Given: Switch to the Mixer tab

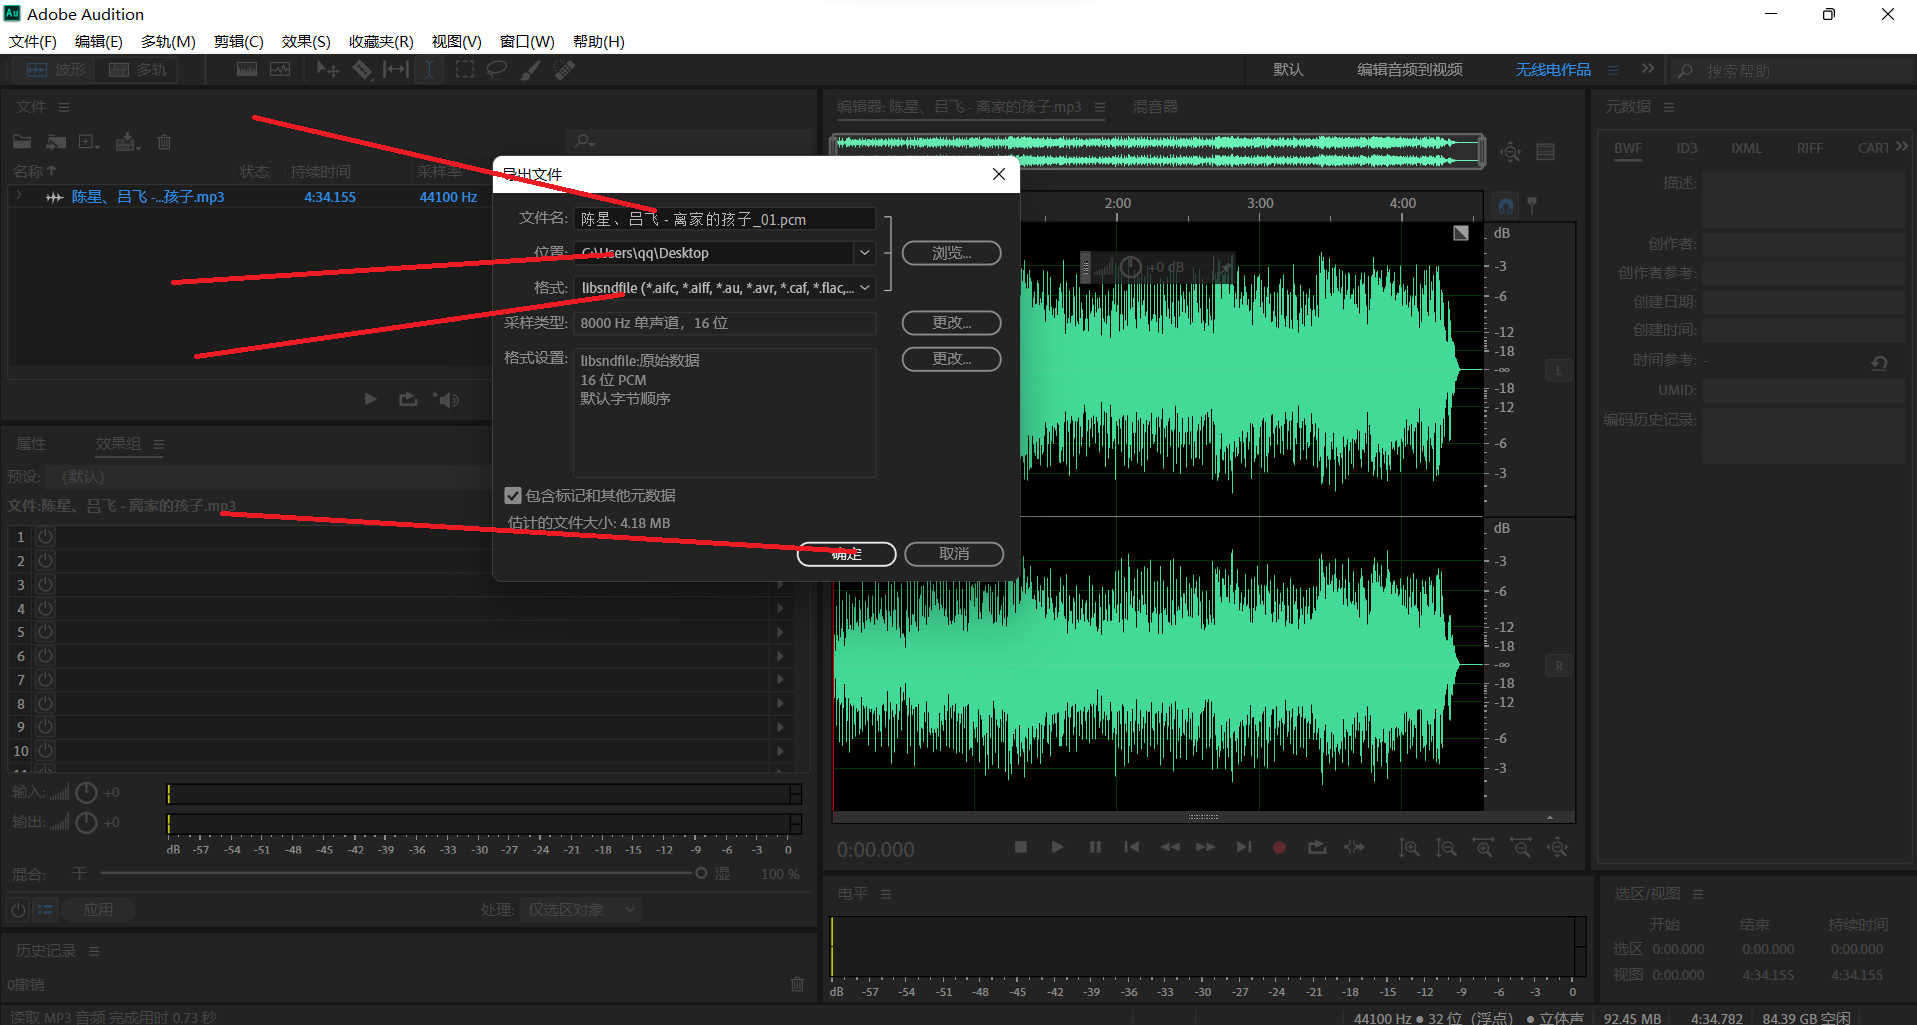Looking at the screenshot, I should [1155, 107].
